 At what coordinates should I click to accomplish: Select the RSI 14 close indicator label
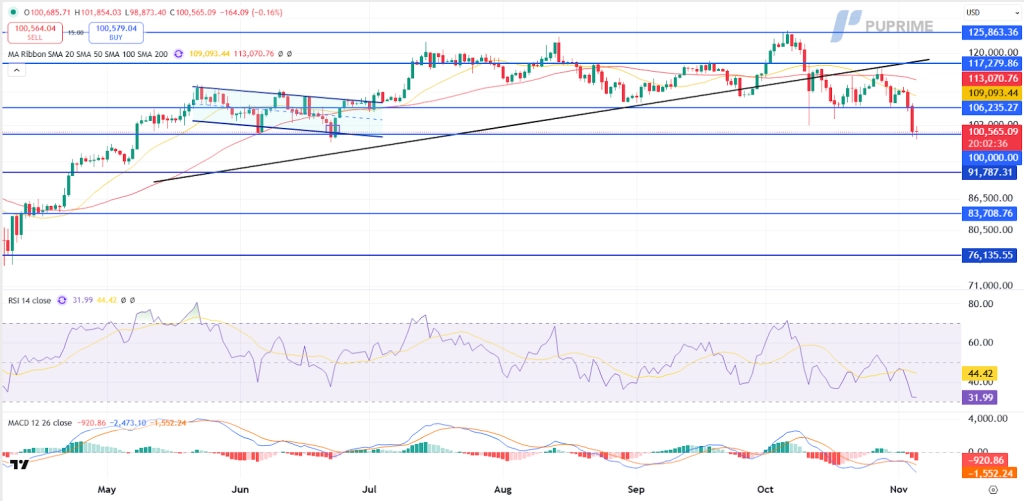pos(30,299)
